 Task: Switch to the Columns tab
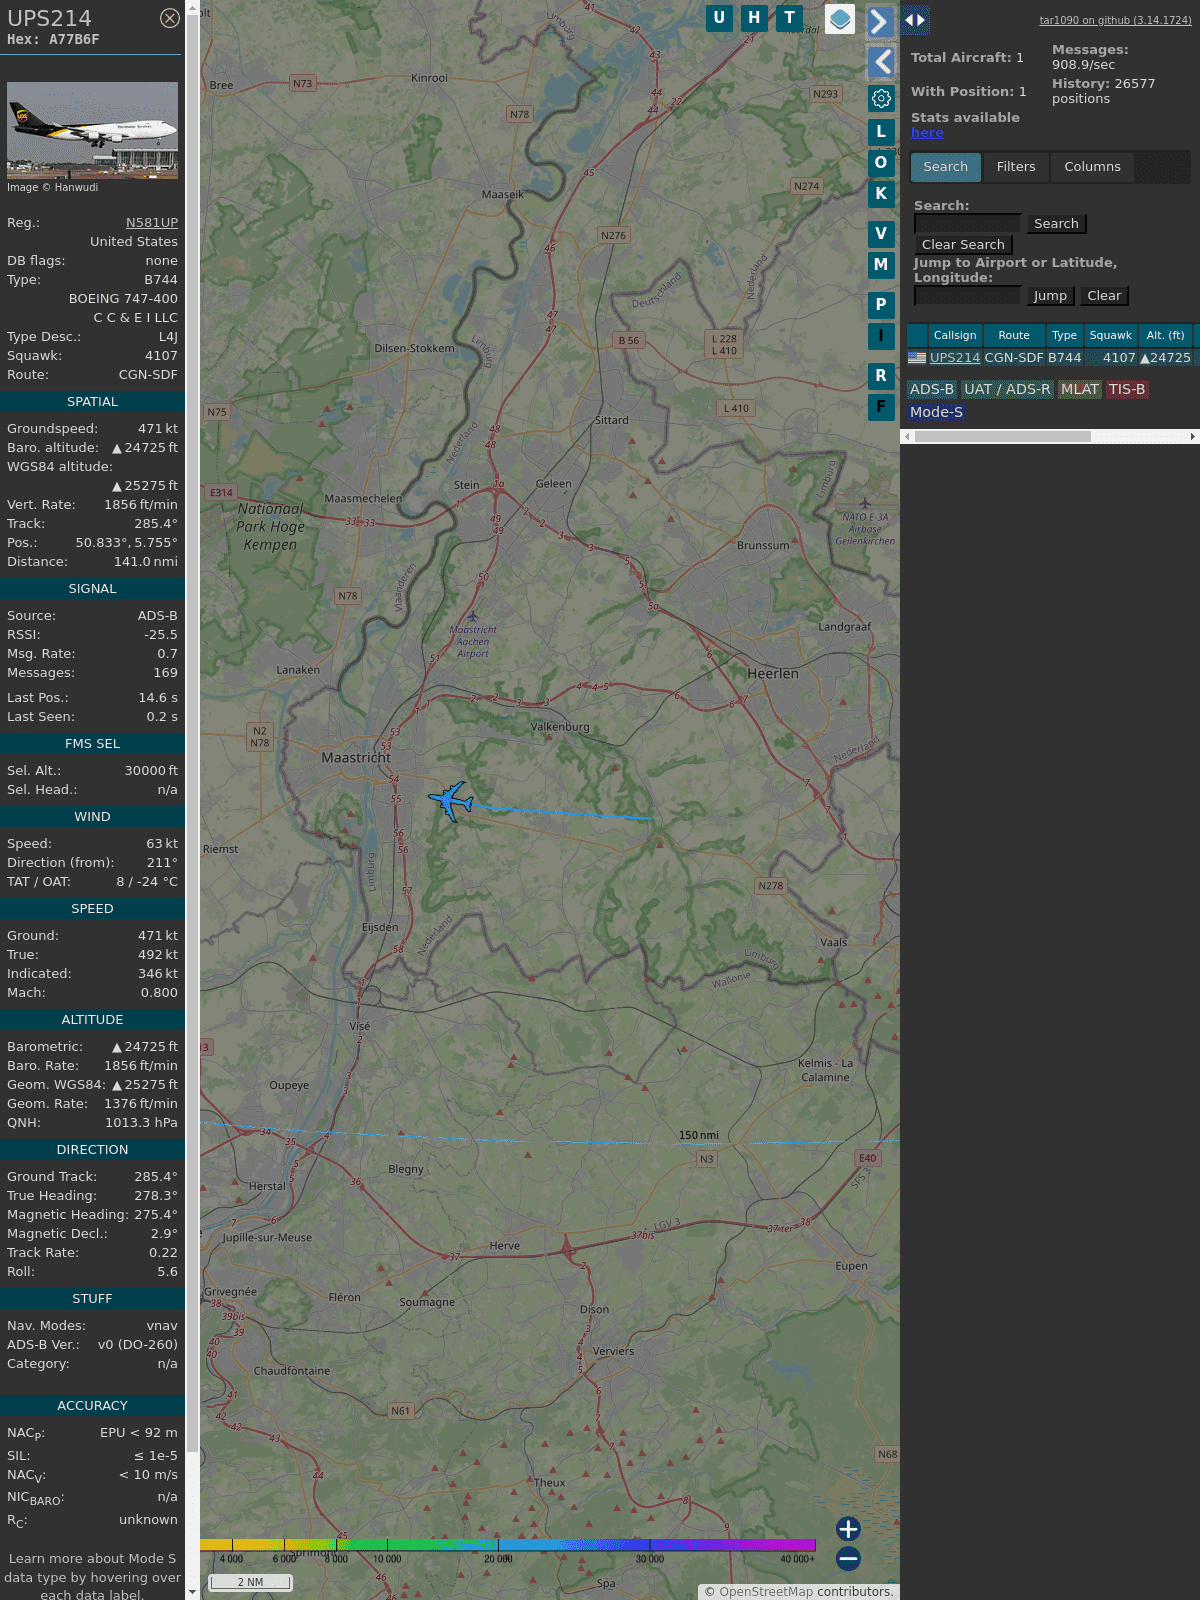click(1092, 167)
